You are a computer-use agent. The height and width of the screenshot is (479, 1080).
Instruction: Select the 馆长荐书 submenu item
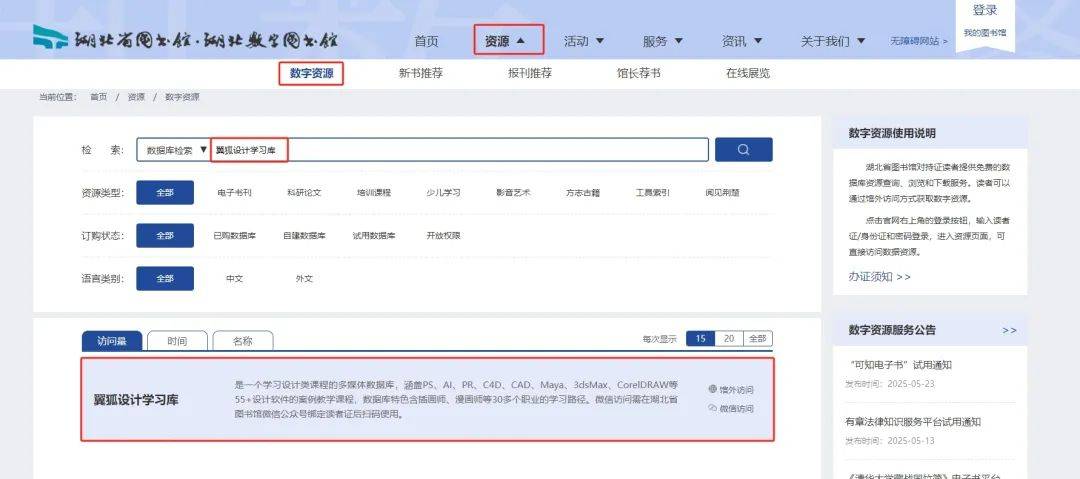pyautogui.click(x=638, y=73)
